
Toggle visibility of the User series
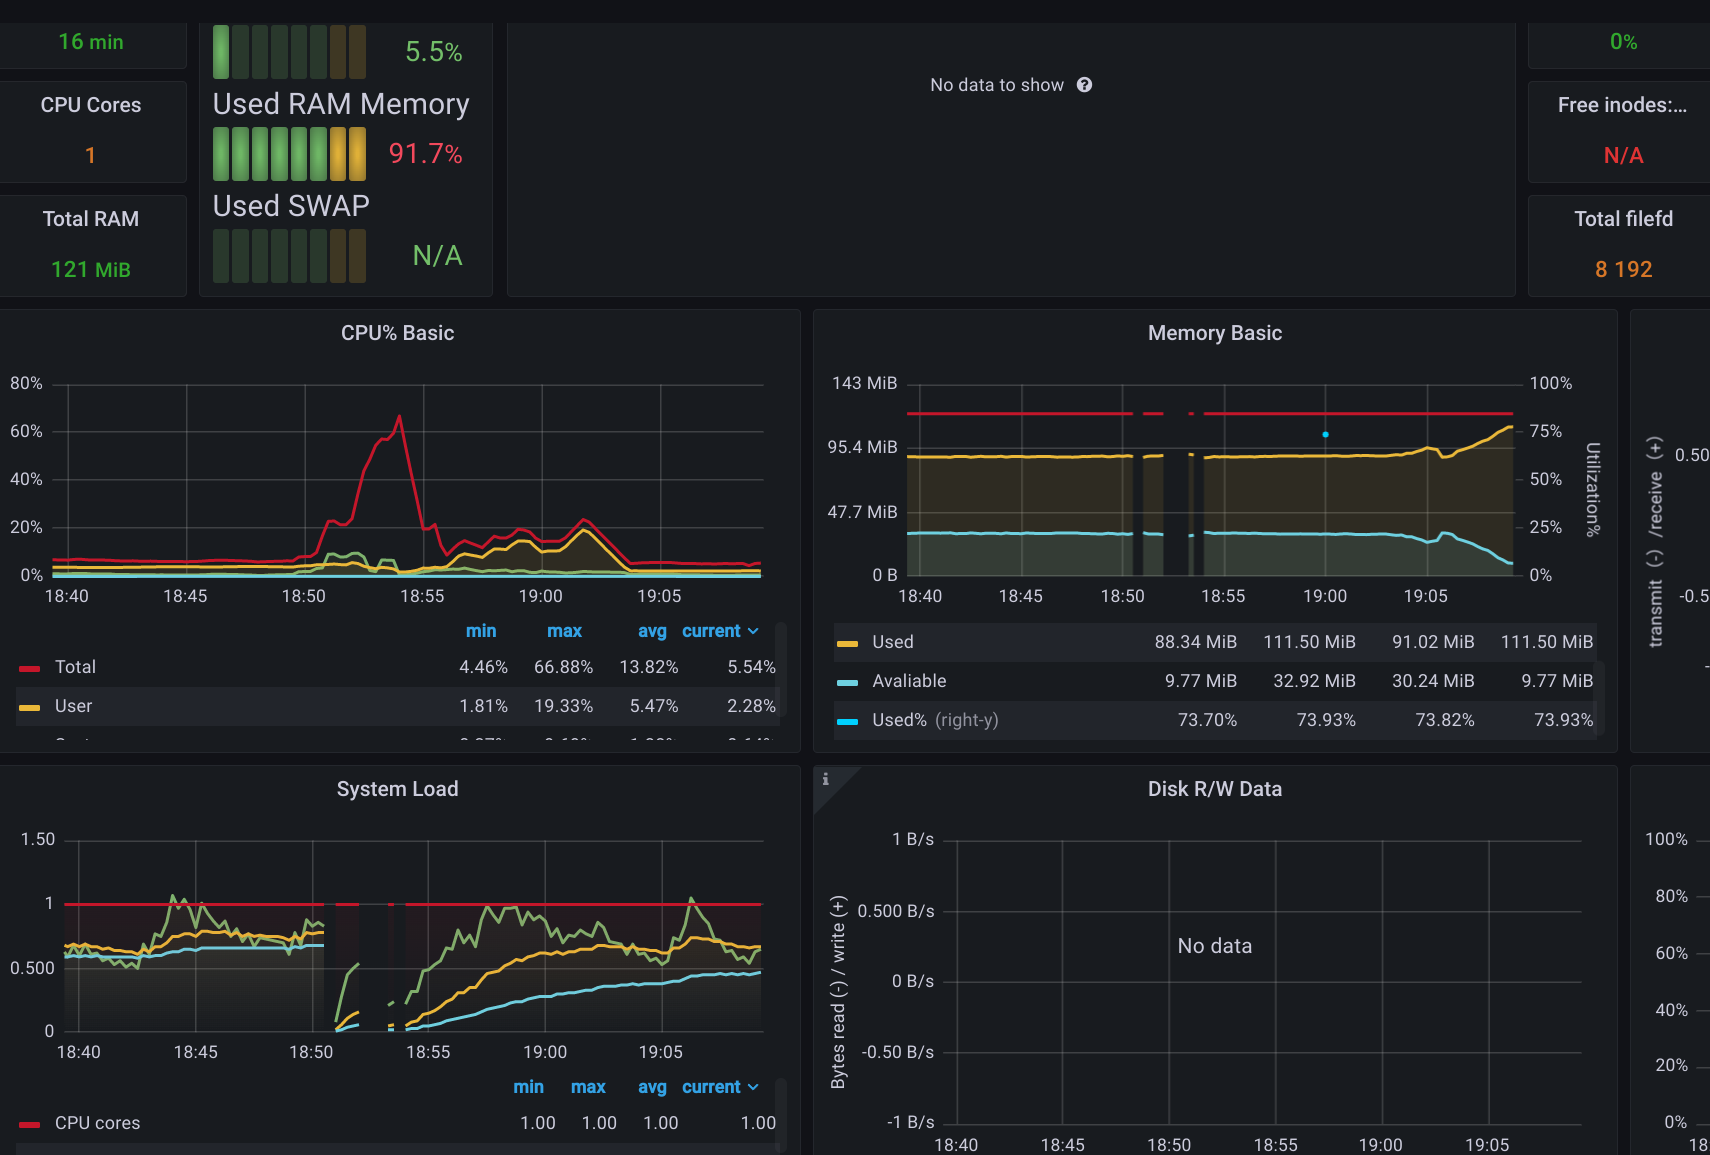(73, 706)
